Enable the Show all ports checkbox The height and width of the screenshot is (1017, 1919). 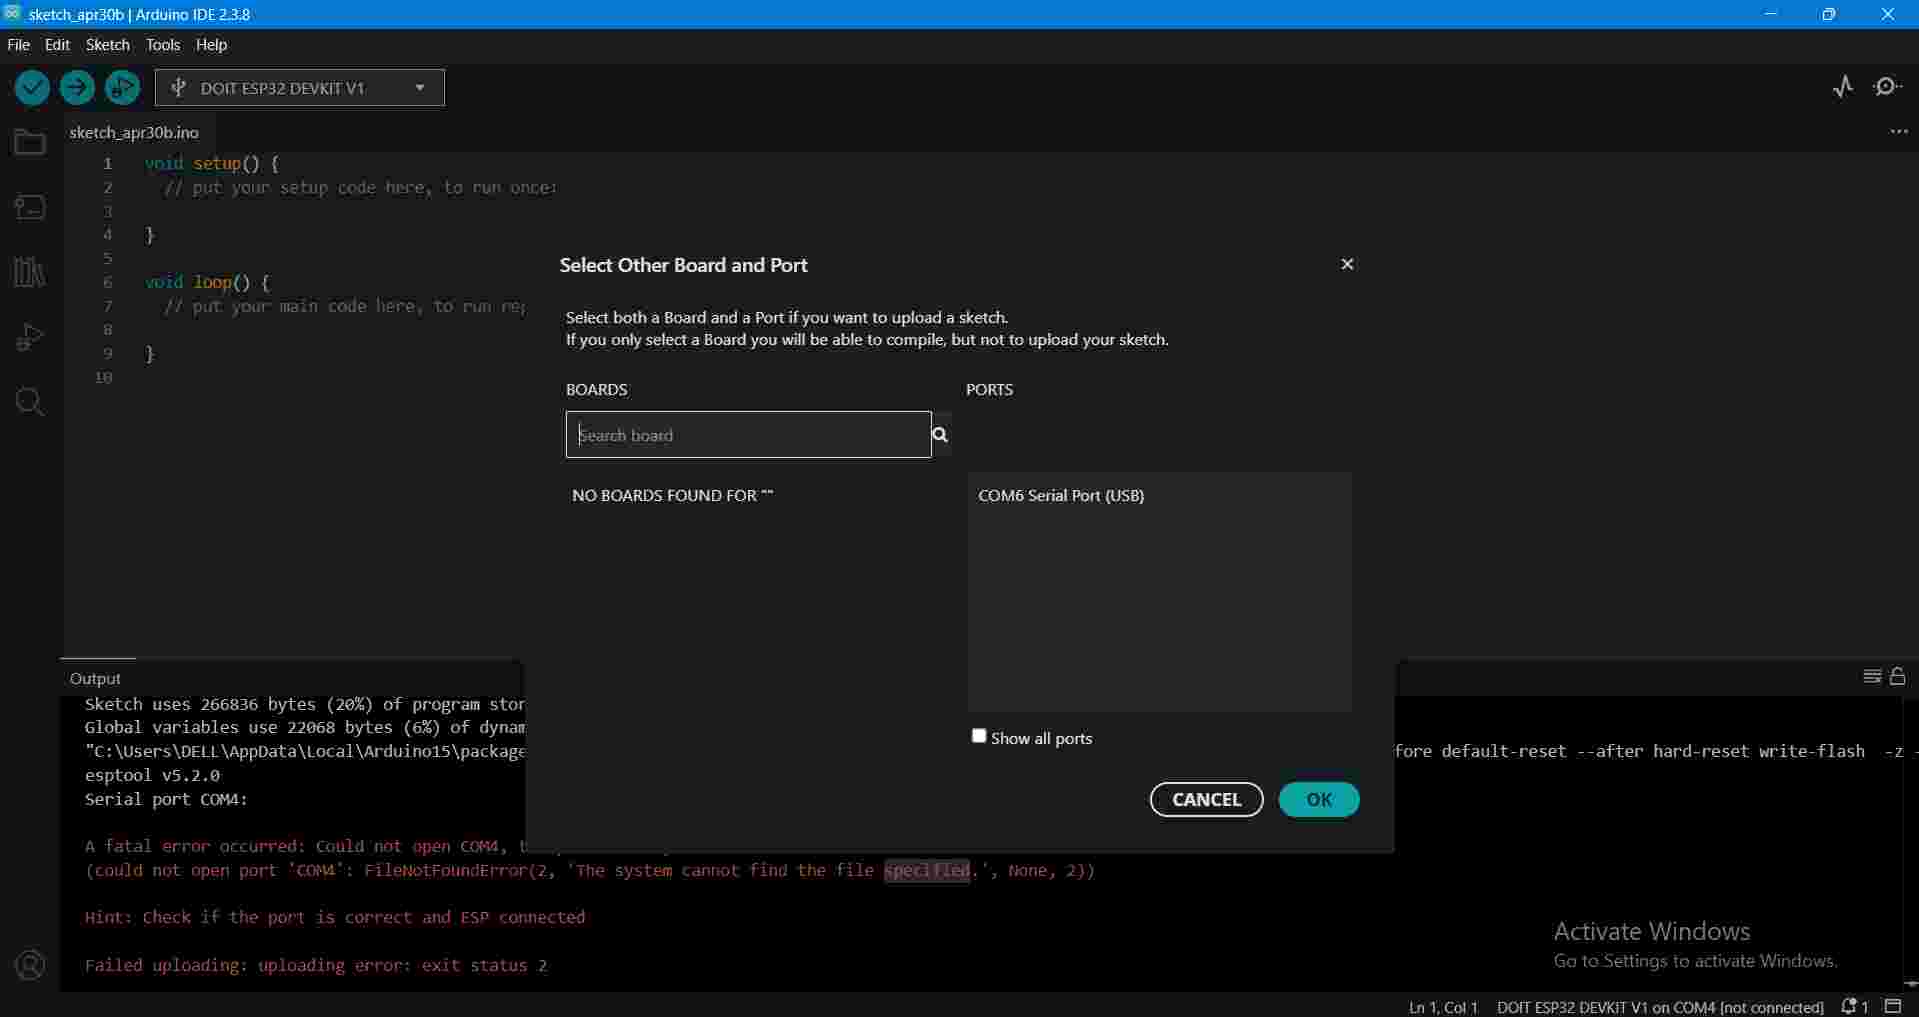(979, 736)
